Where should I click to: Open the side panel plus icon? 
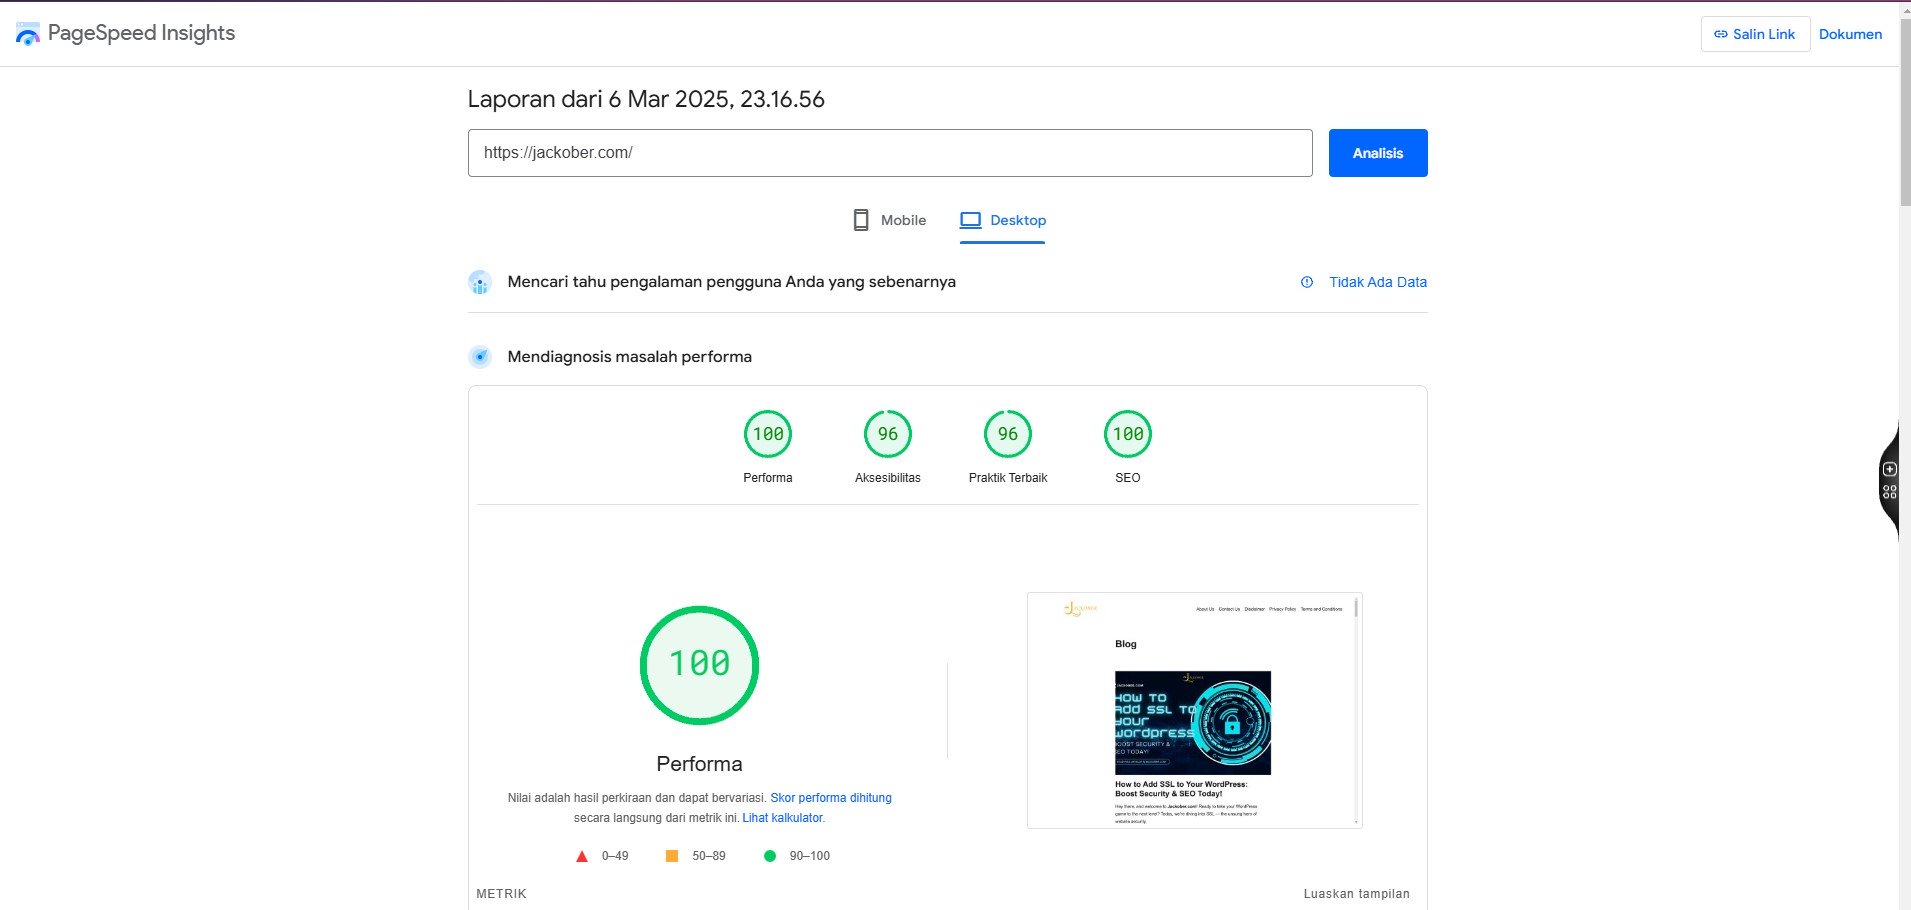1889,469
